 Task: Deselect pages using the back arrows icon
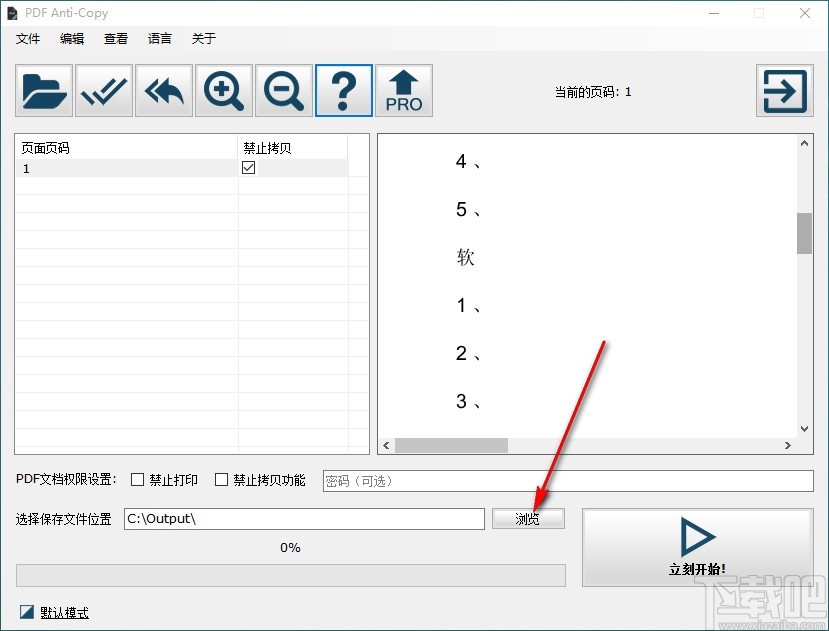(163, 90)
